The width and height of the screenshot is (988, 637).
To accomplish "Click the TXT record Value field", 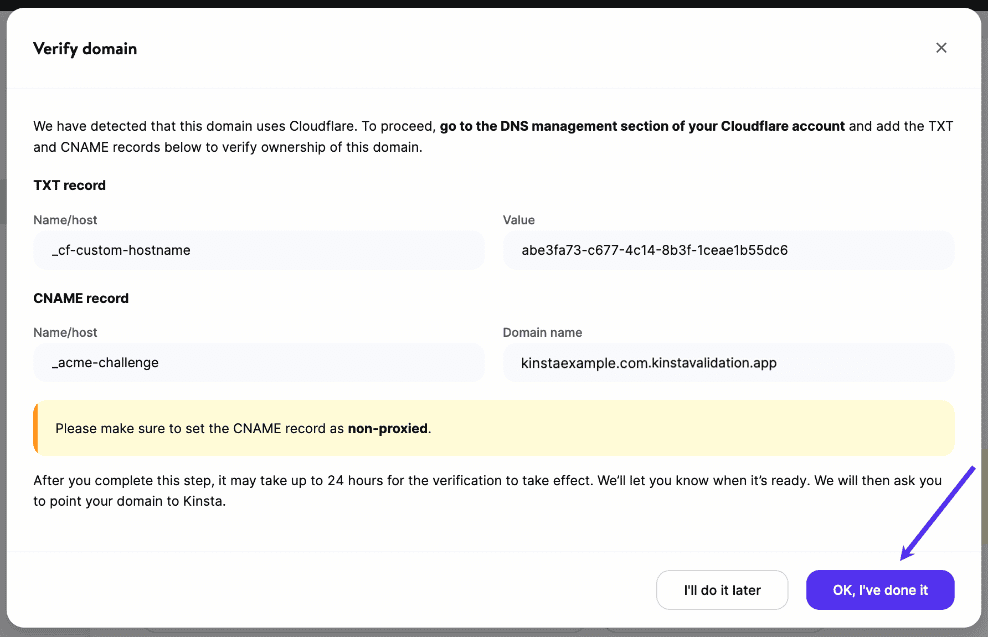I will click(728, 250).
